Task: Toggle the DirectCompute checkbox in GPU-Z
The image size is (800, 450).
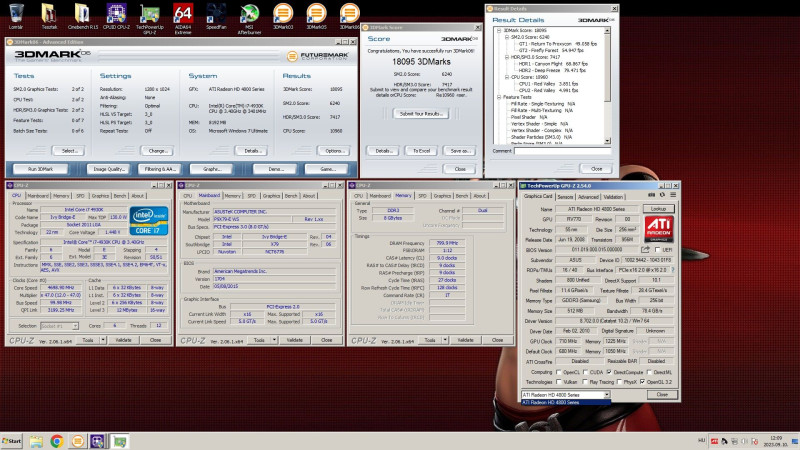Action: click(x=609, y=372)
